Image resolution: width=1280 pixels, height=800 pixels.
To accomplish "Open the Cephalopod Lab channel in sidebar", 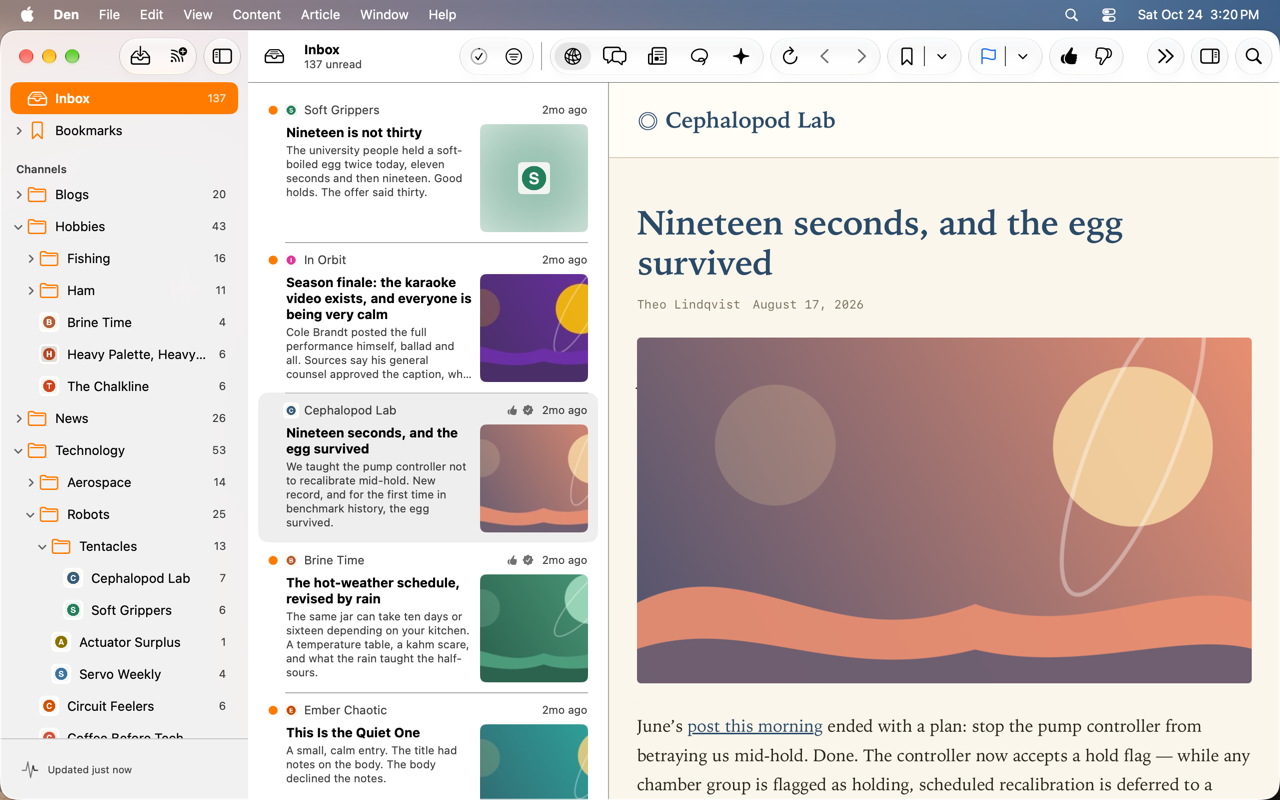I will pos(124,578).
